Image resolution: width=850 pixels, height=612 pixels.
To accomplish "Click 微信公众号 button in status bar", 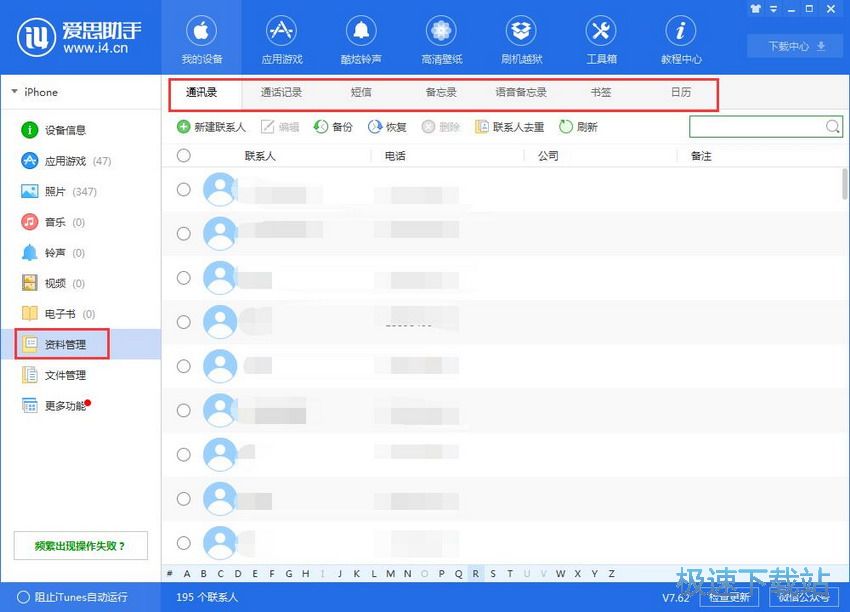I will (x=804, y=597).
